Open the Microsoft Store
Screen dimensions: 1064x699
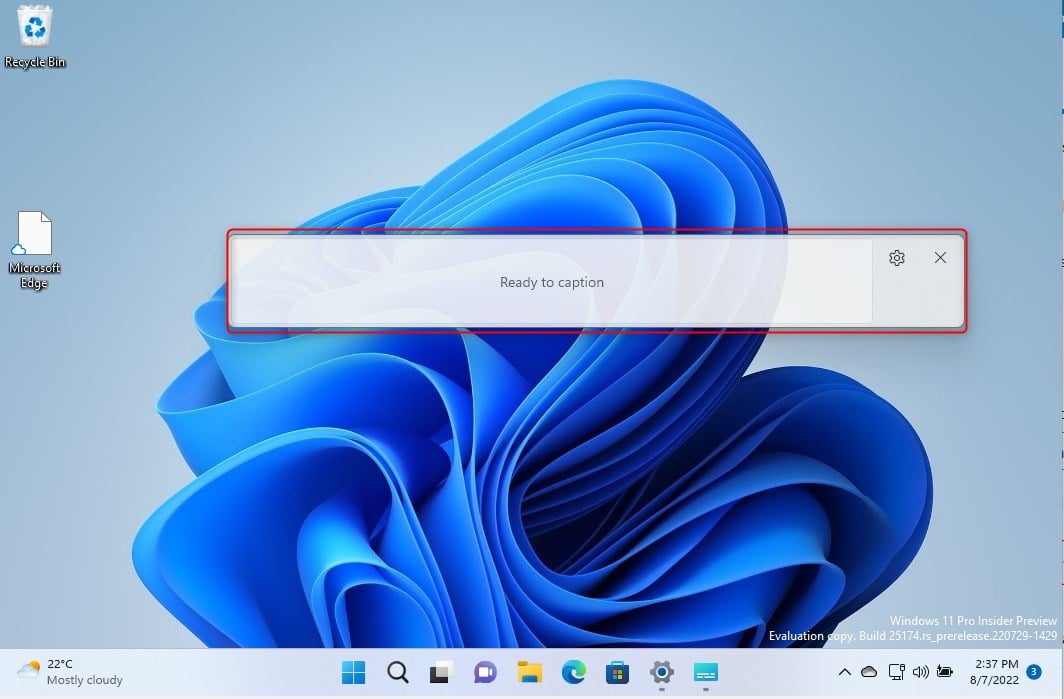click(x=617, y=672)
